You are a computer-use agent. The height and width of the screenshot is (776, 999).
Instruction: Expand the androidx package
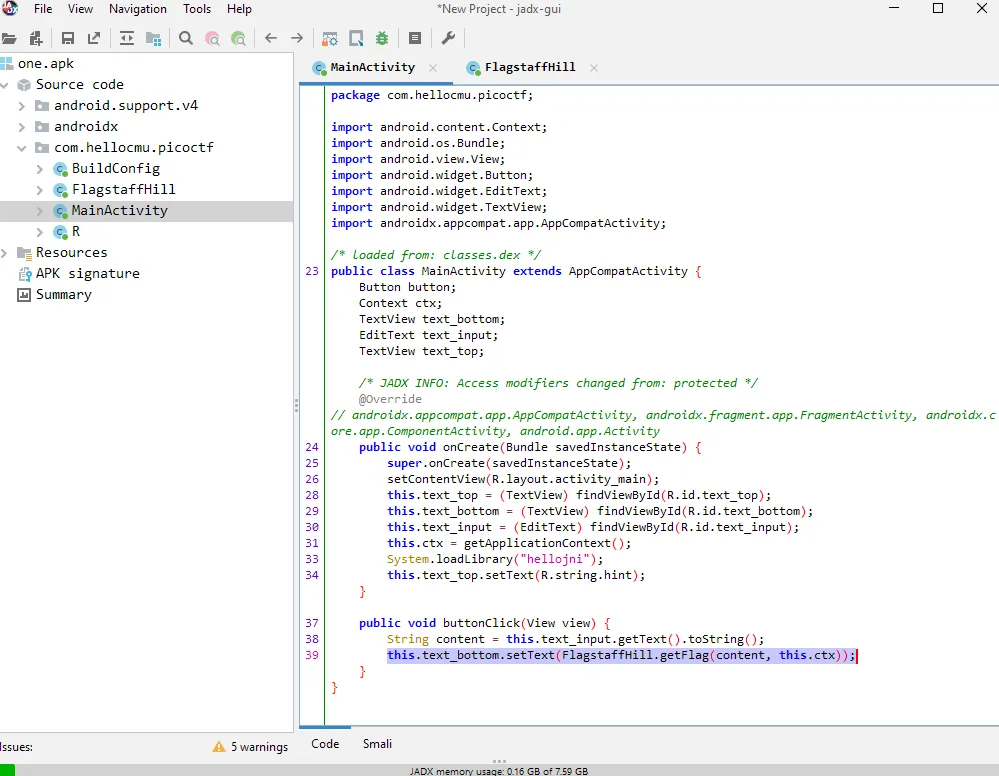coord(22,127)
